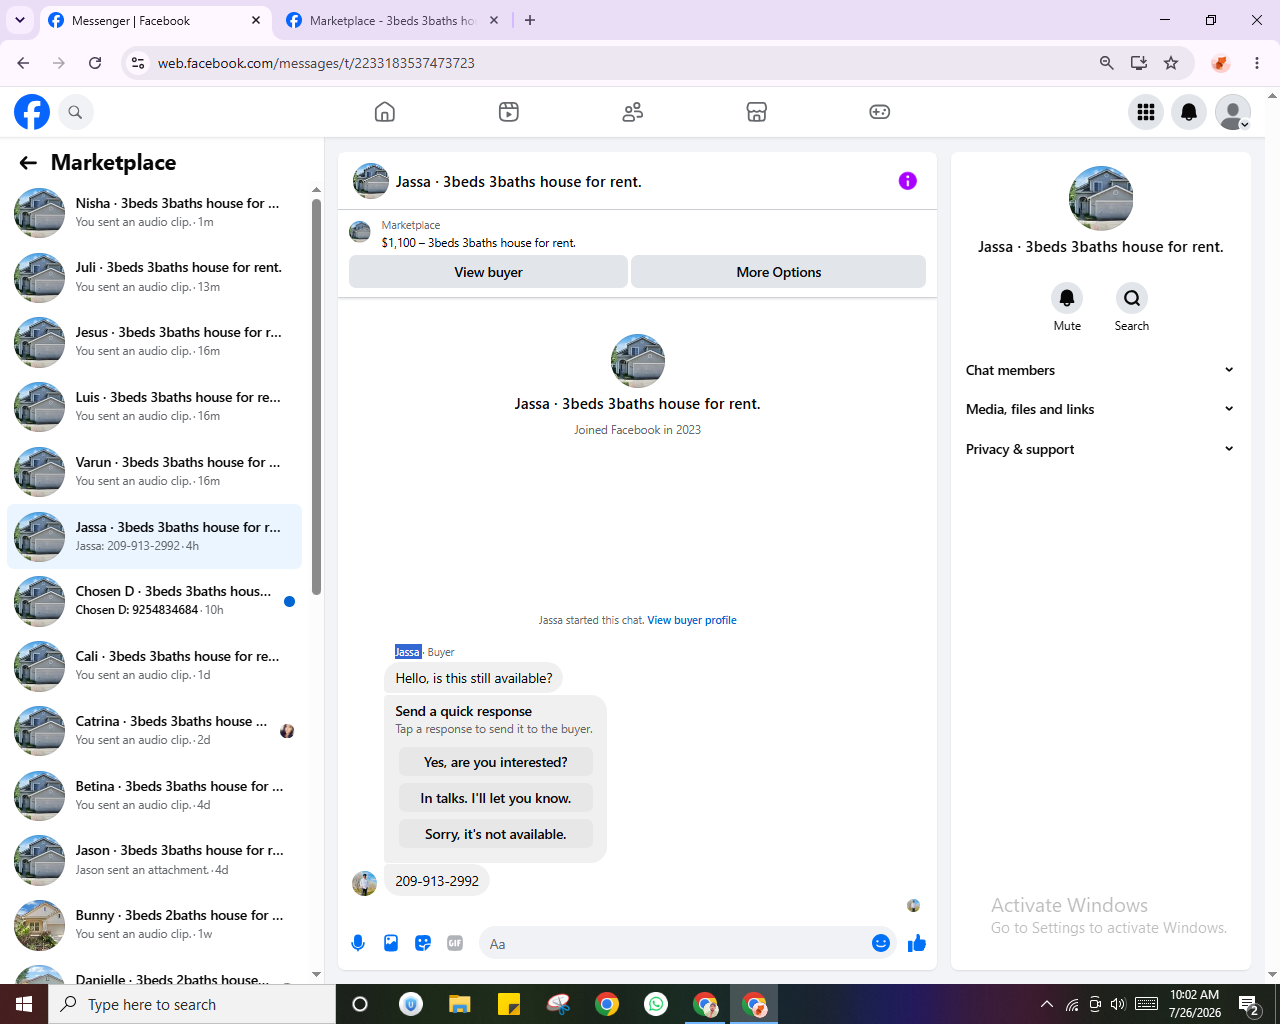
Task: Switch to the Marketplace 3beds 3baths tab
Action: tap(392, 20)
